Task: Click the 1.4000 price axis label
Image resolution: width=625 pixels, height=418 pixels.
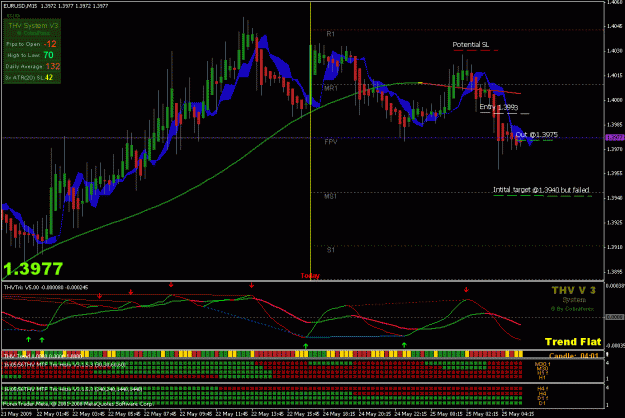Action: click(615, 100)
